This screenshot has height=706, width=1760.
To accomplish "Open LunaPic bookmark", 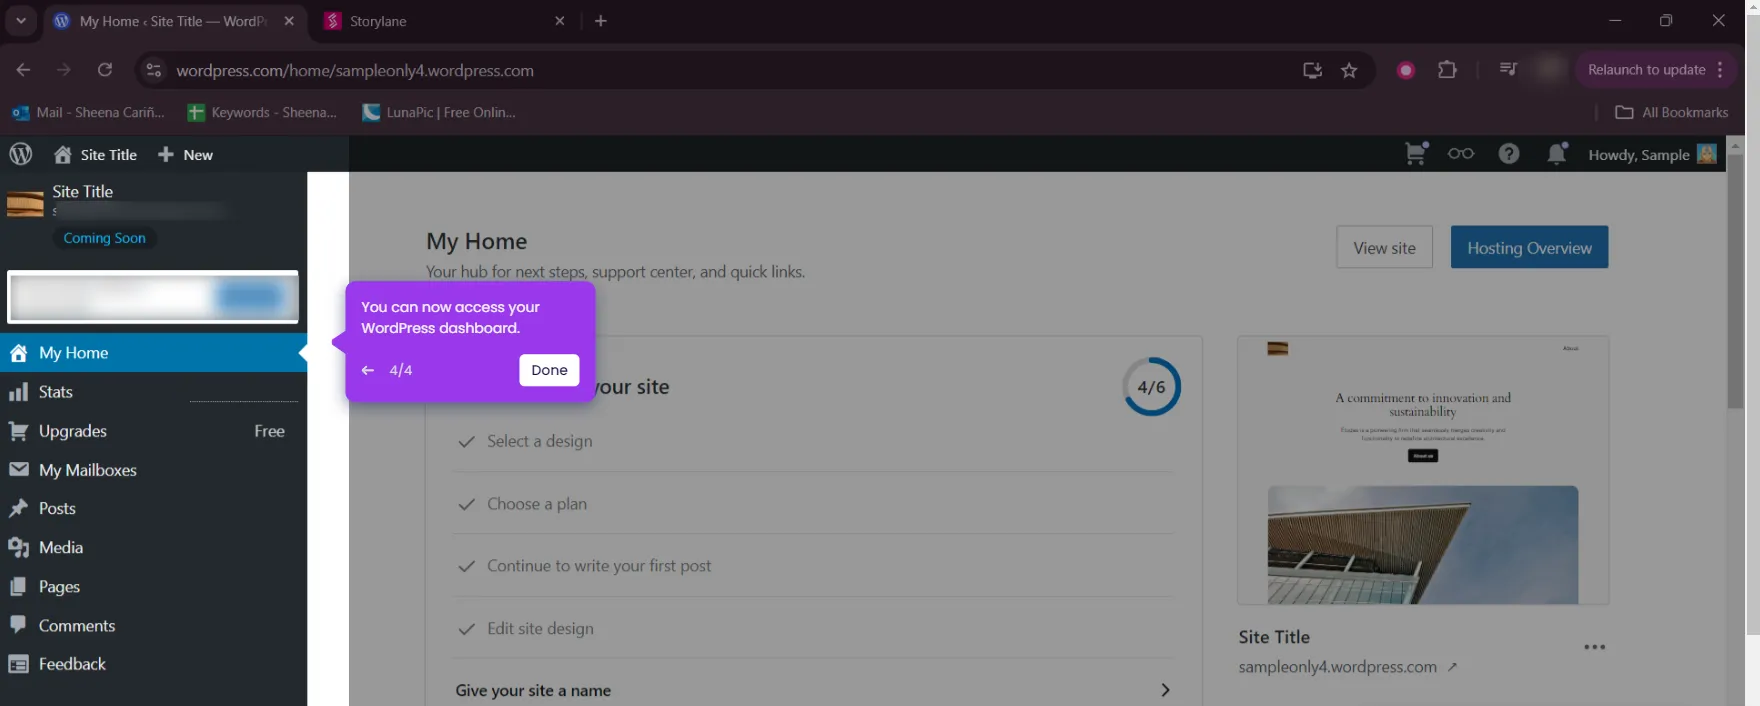I will pyautogui.click(x=439, y=112).
